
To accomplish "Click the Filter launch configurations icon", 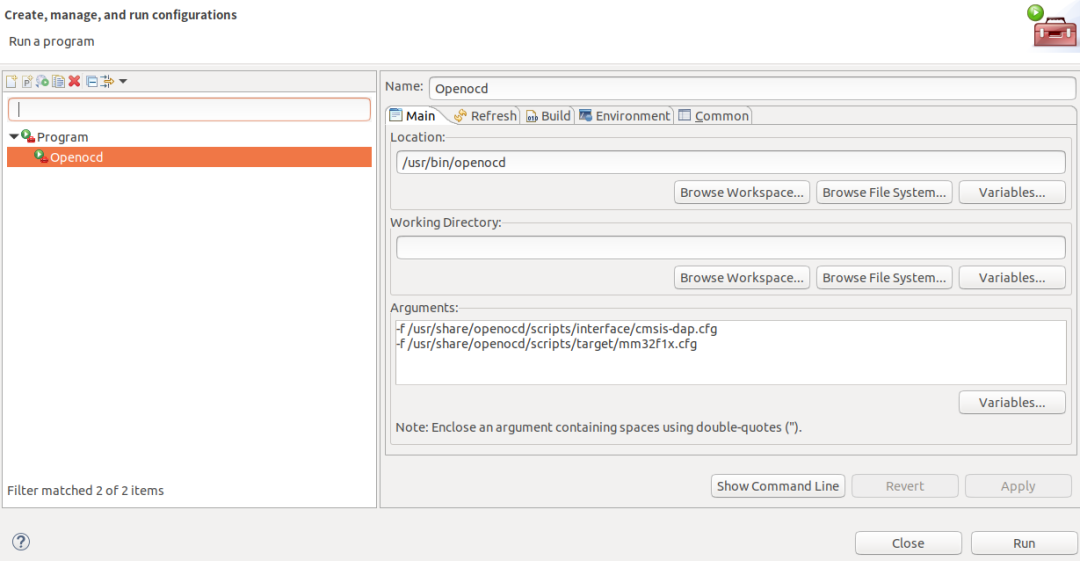I will tap(107, 81).
